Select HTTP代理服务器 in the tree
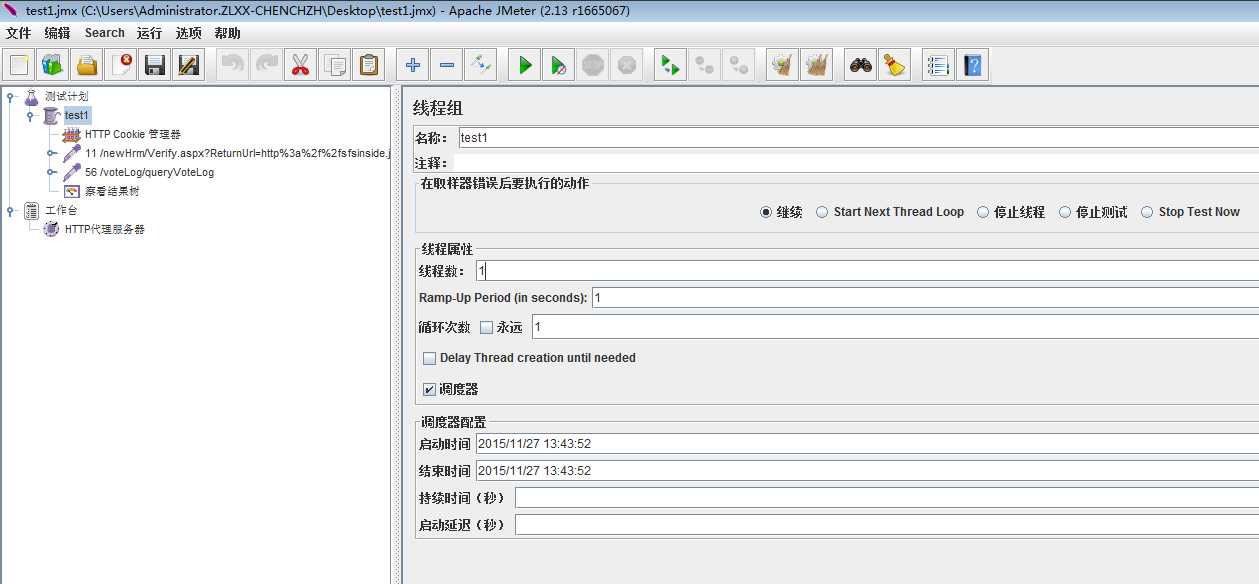Screen dimensions: 1259x584 [x=105, y=229]
